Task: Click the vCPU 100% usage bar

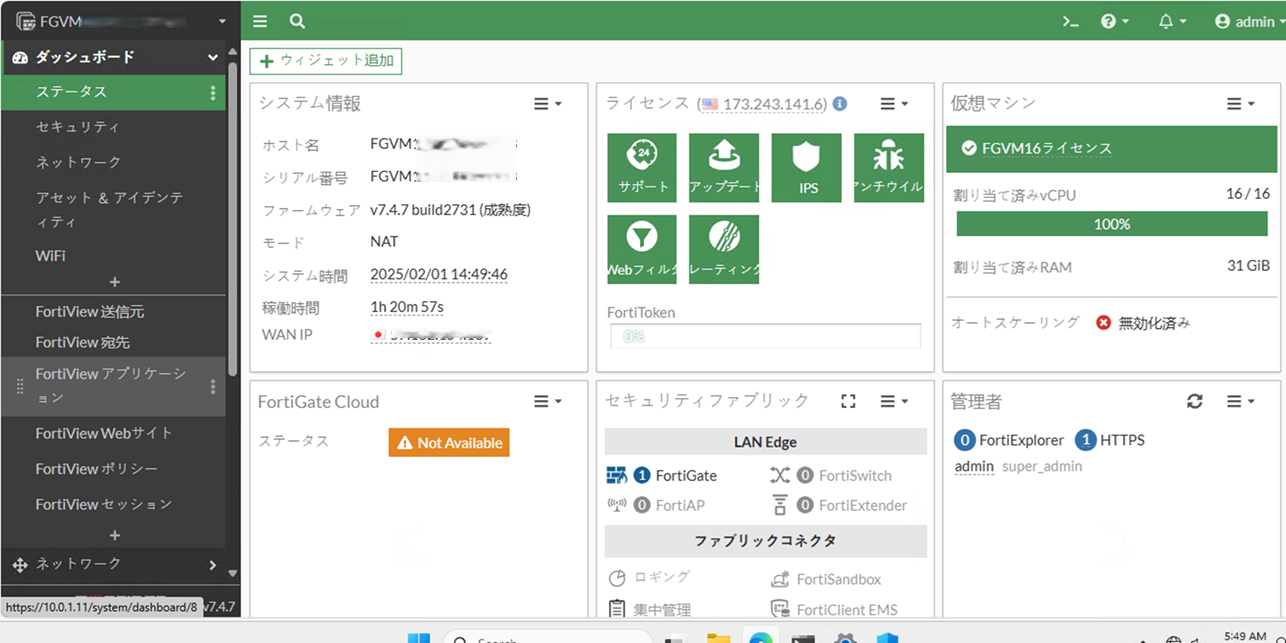Action: click(x=1112, y=224)
